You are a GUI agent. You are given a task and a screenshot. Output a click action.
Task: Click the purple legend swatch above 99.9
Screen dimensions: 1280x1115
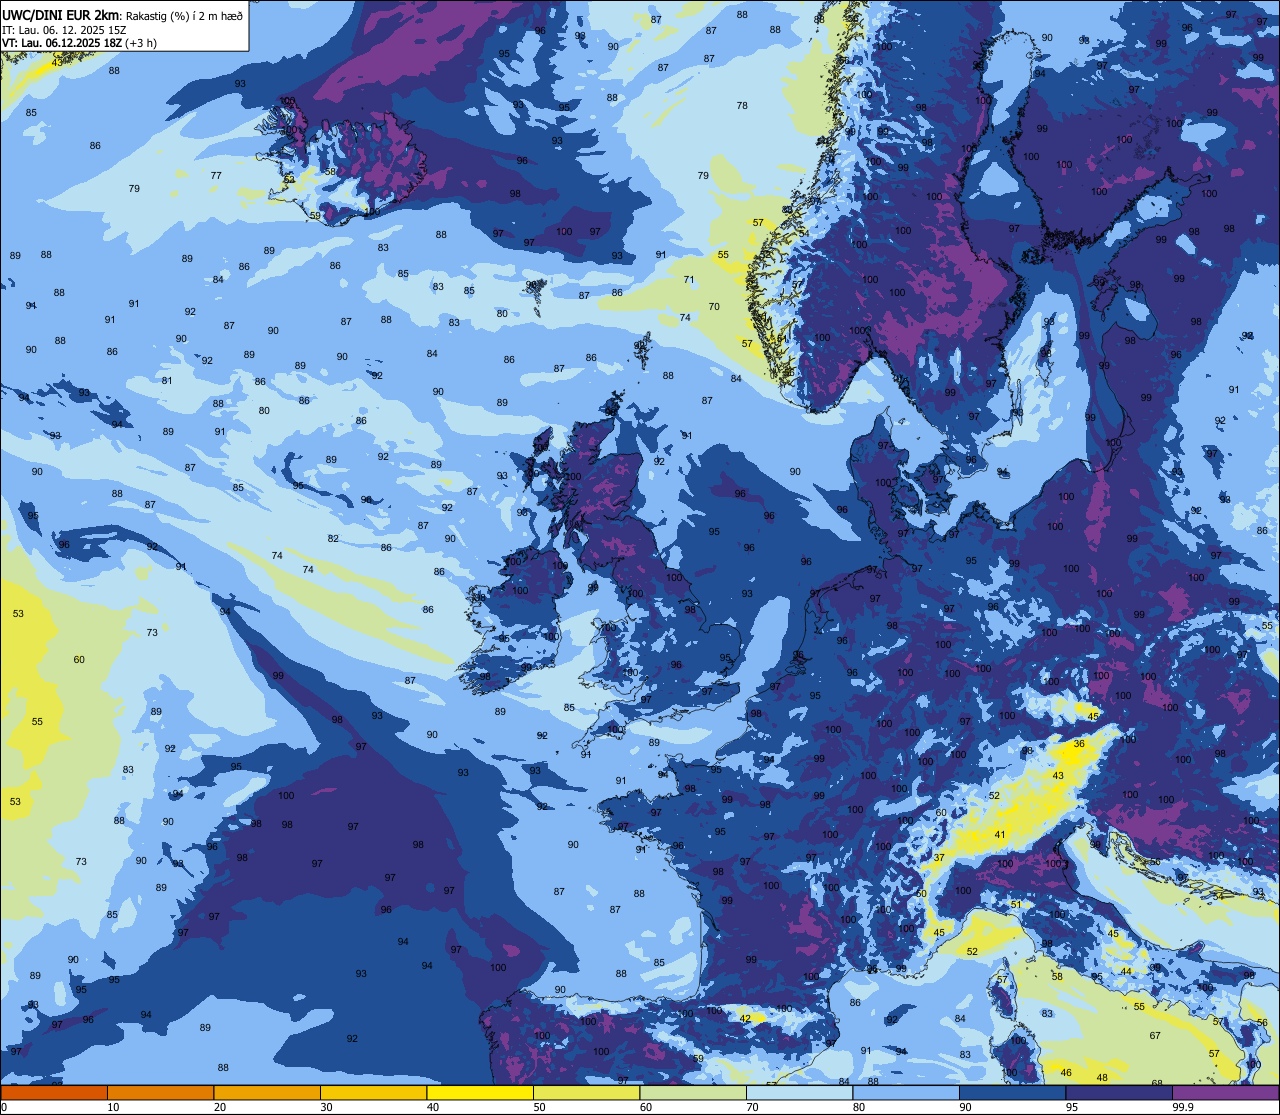(x=1225, y=1092)
